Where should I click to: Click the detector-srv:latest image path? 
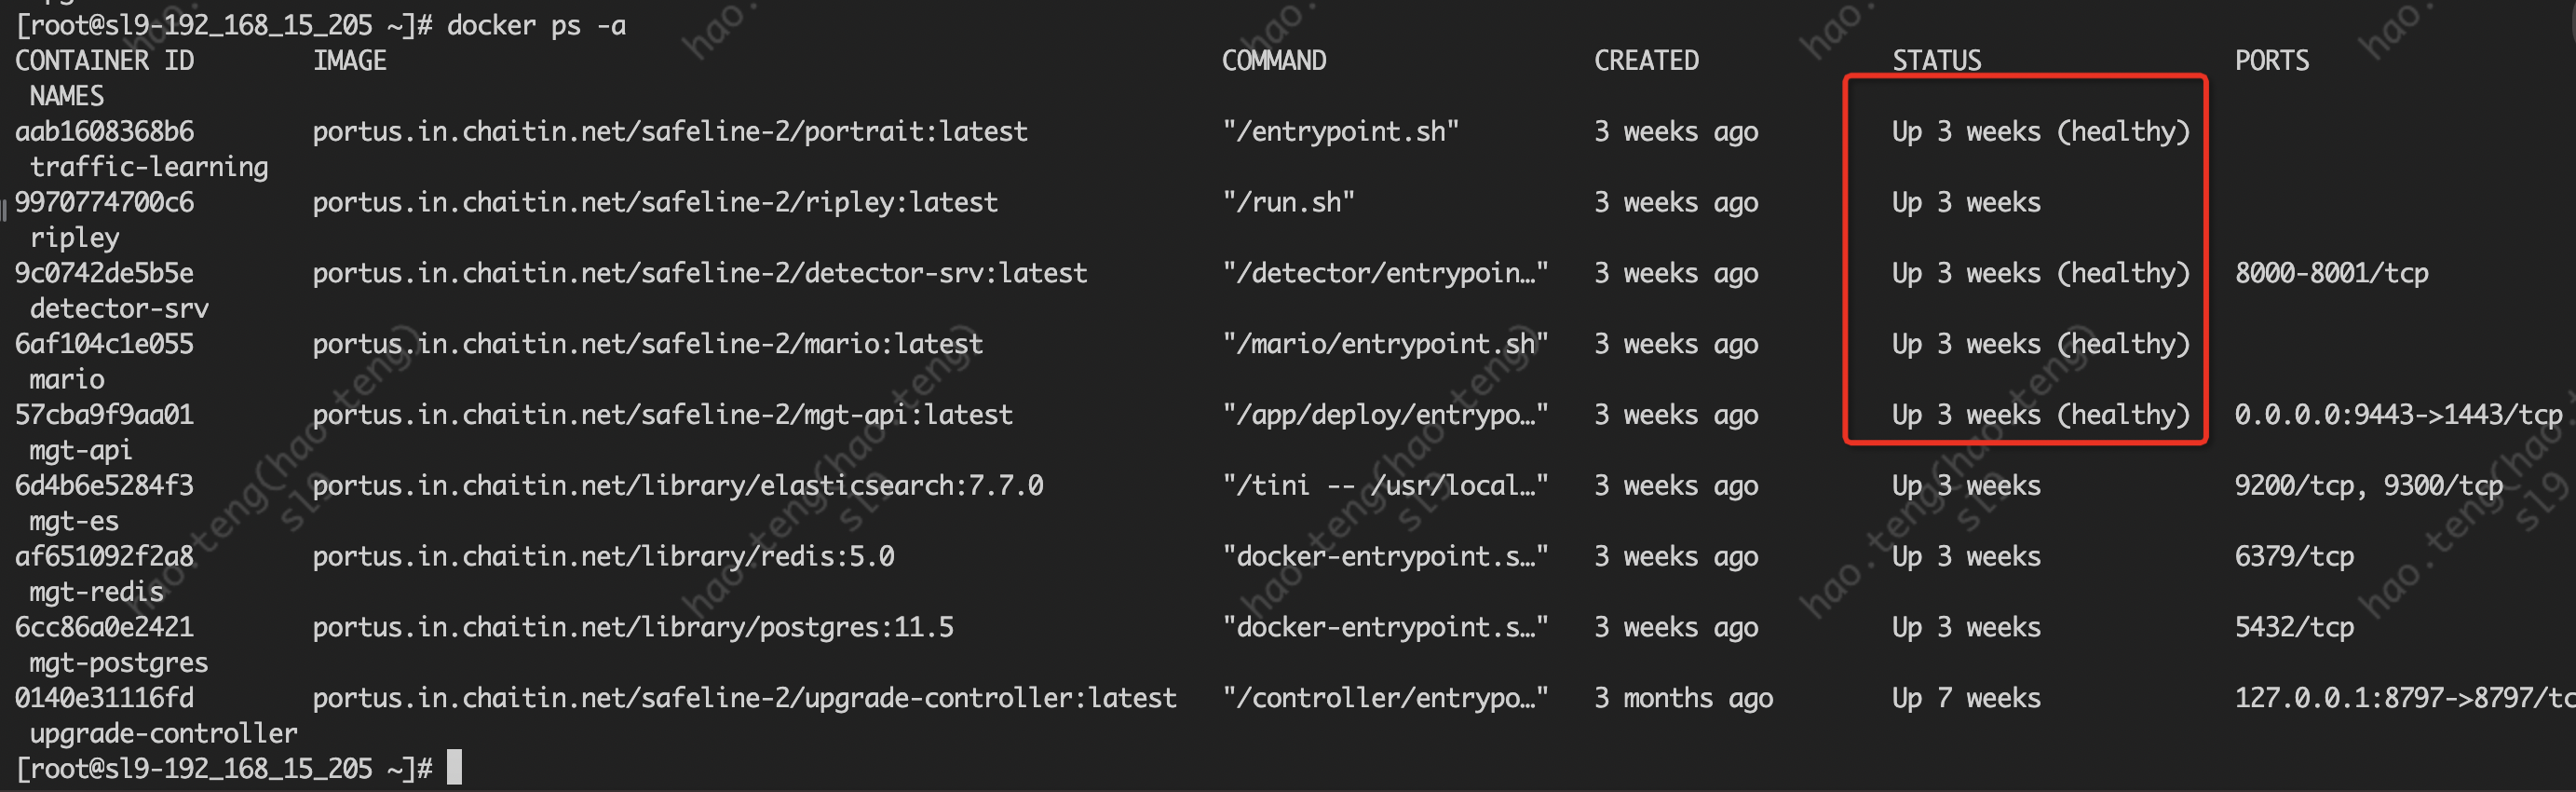coord(699,274)
